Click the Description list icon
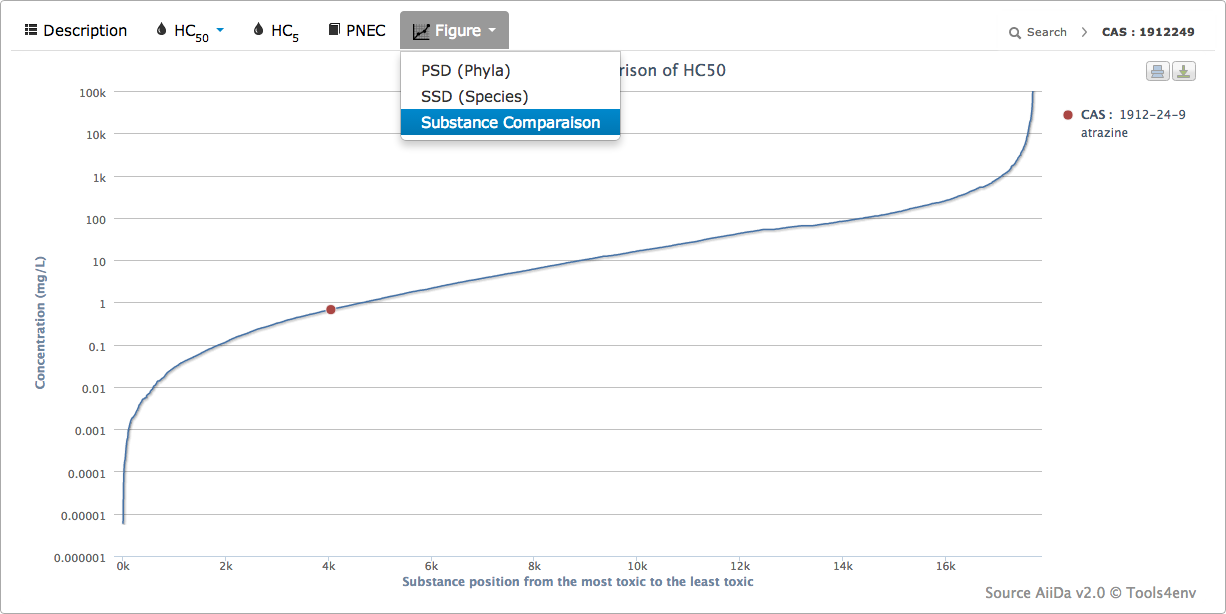The height and width of the screenshot is (614, 1226). pos(31,30)
